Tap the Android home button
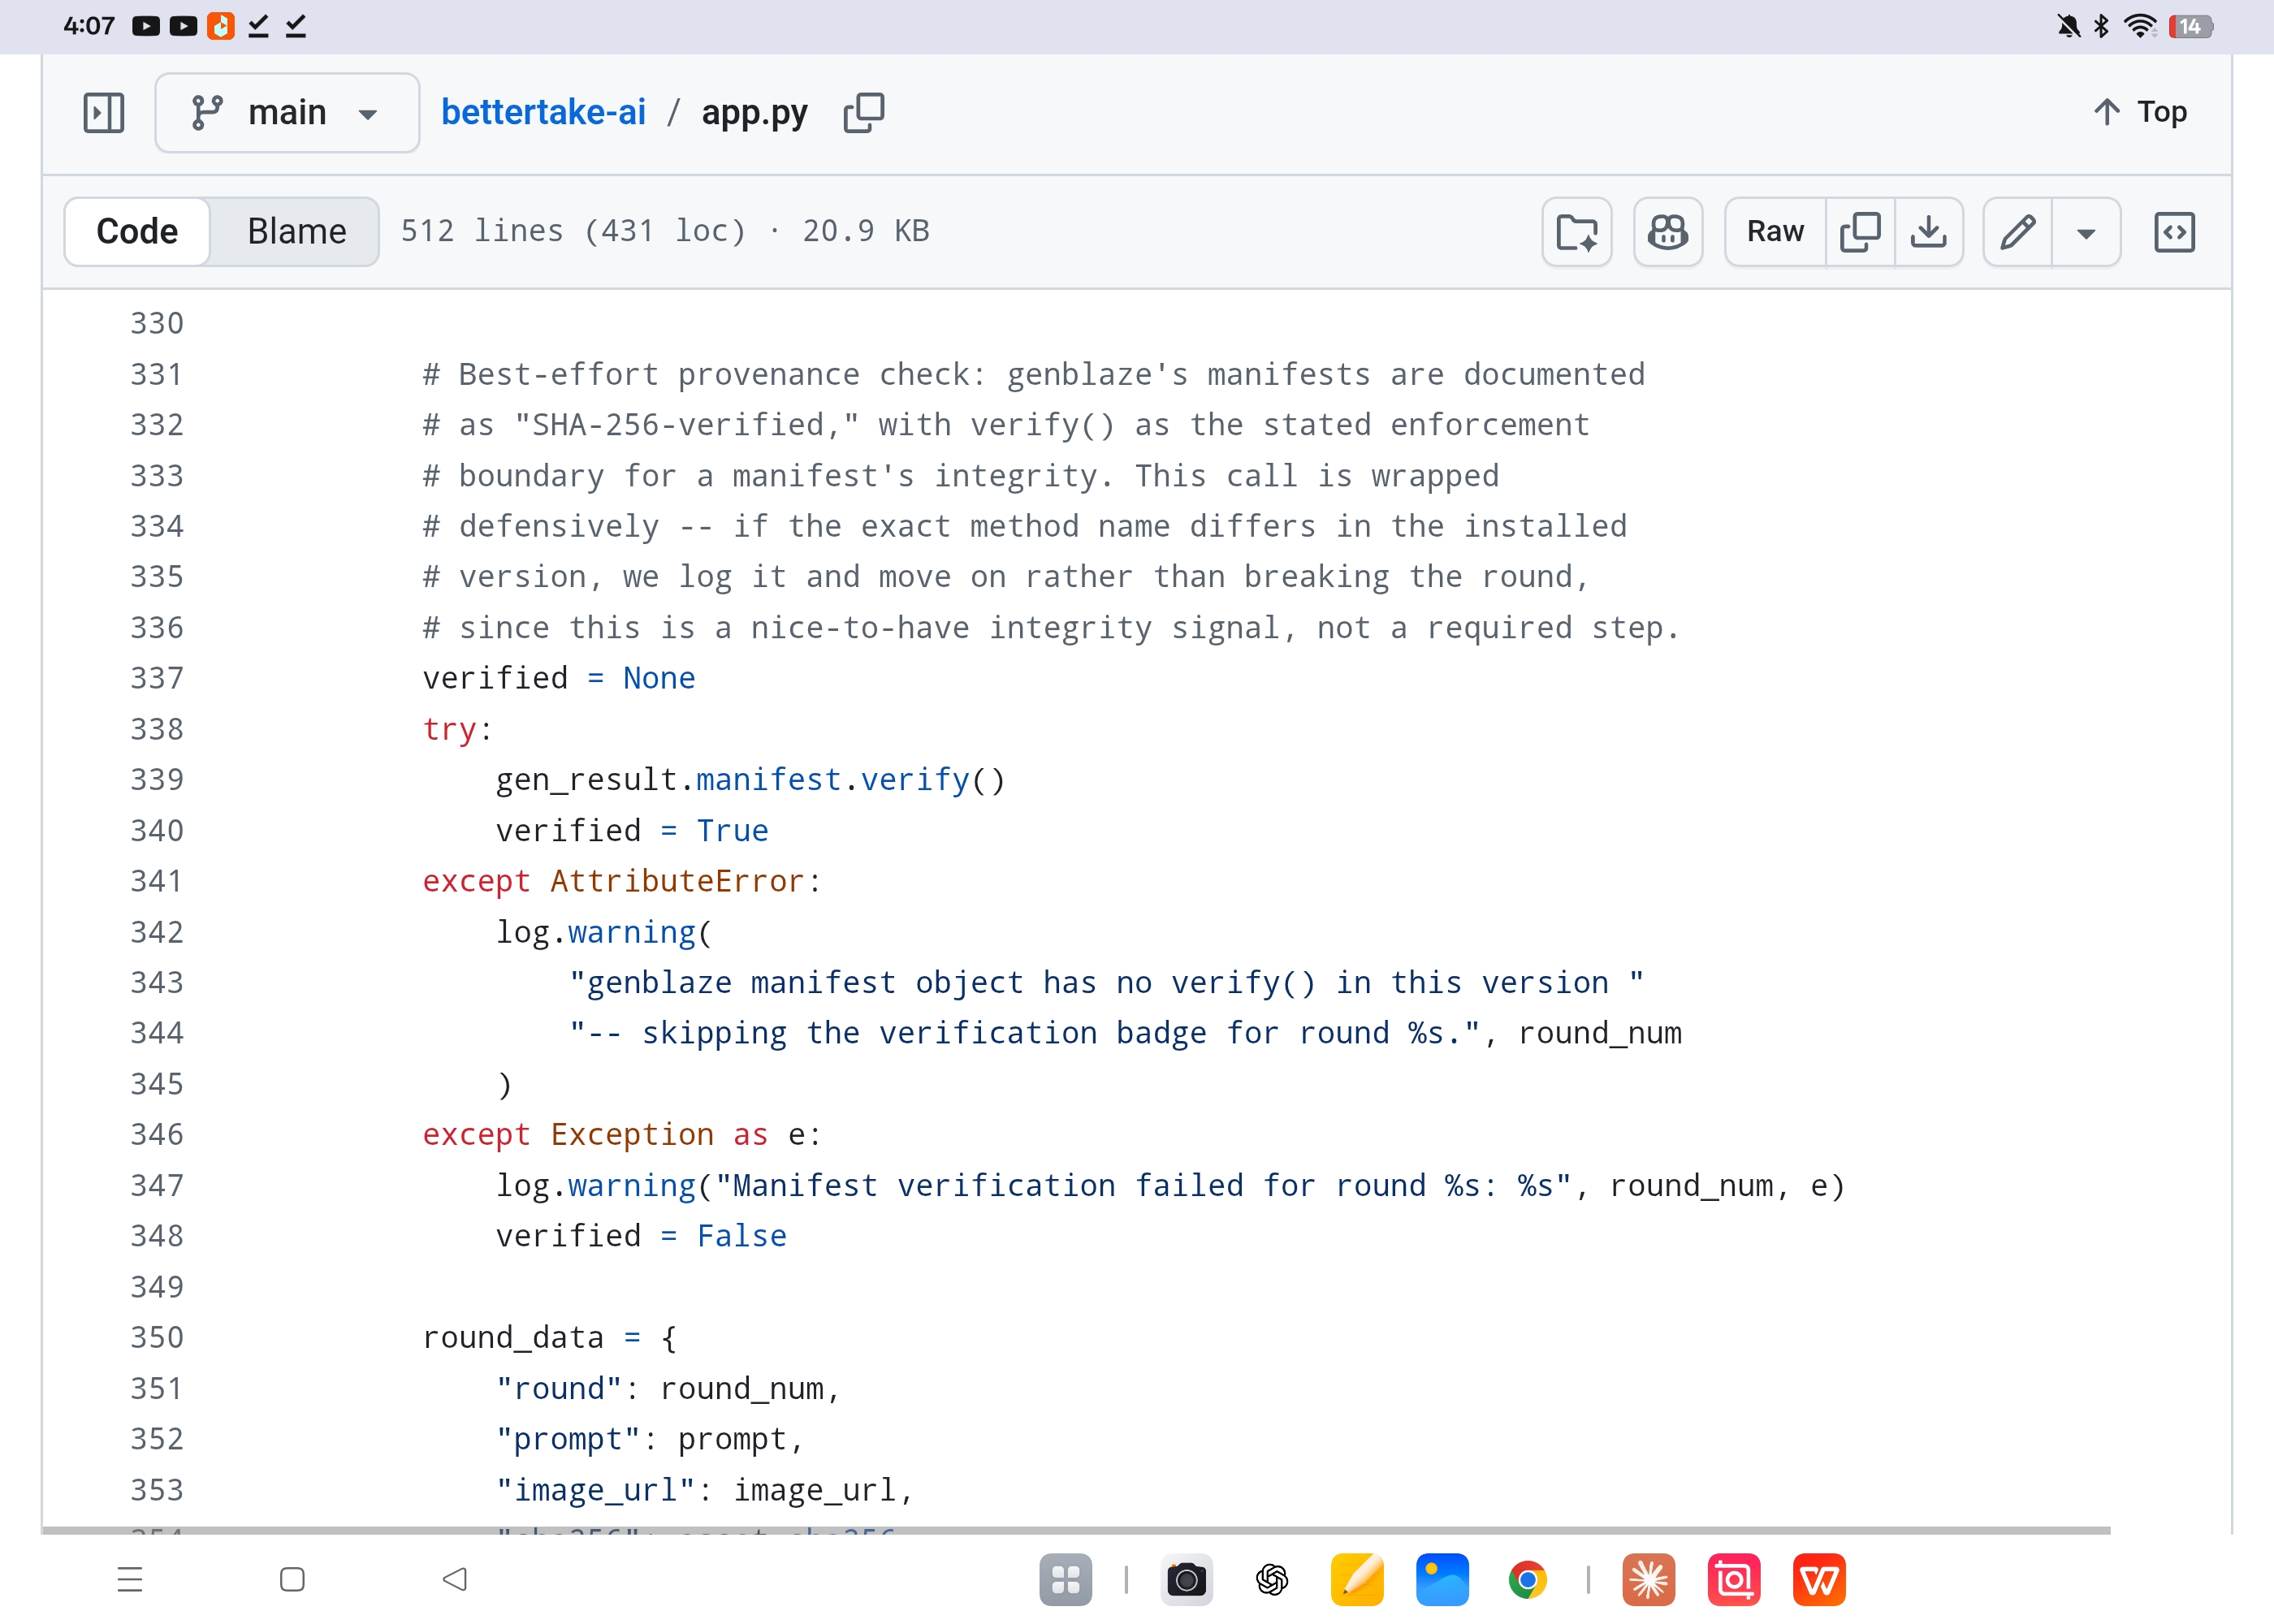 [292, 1580]
